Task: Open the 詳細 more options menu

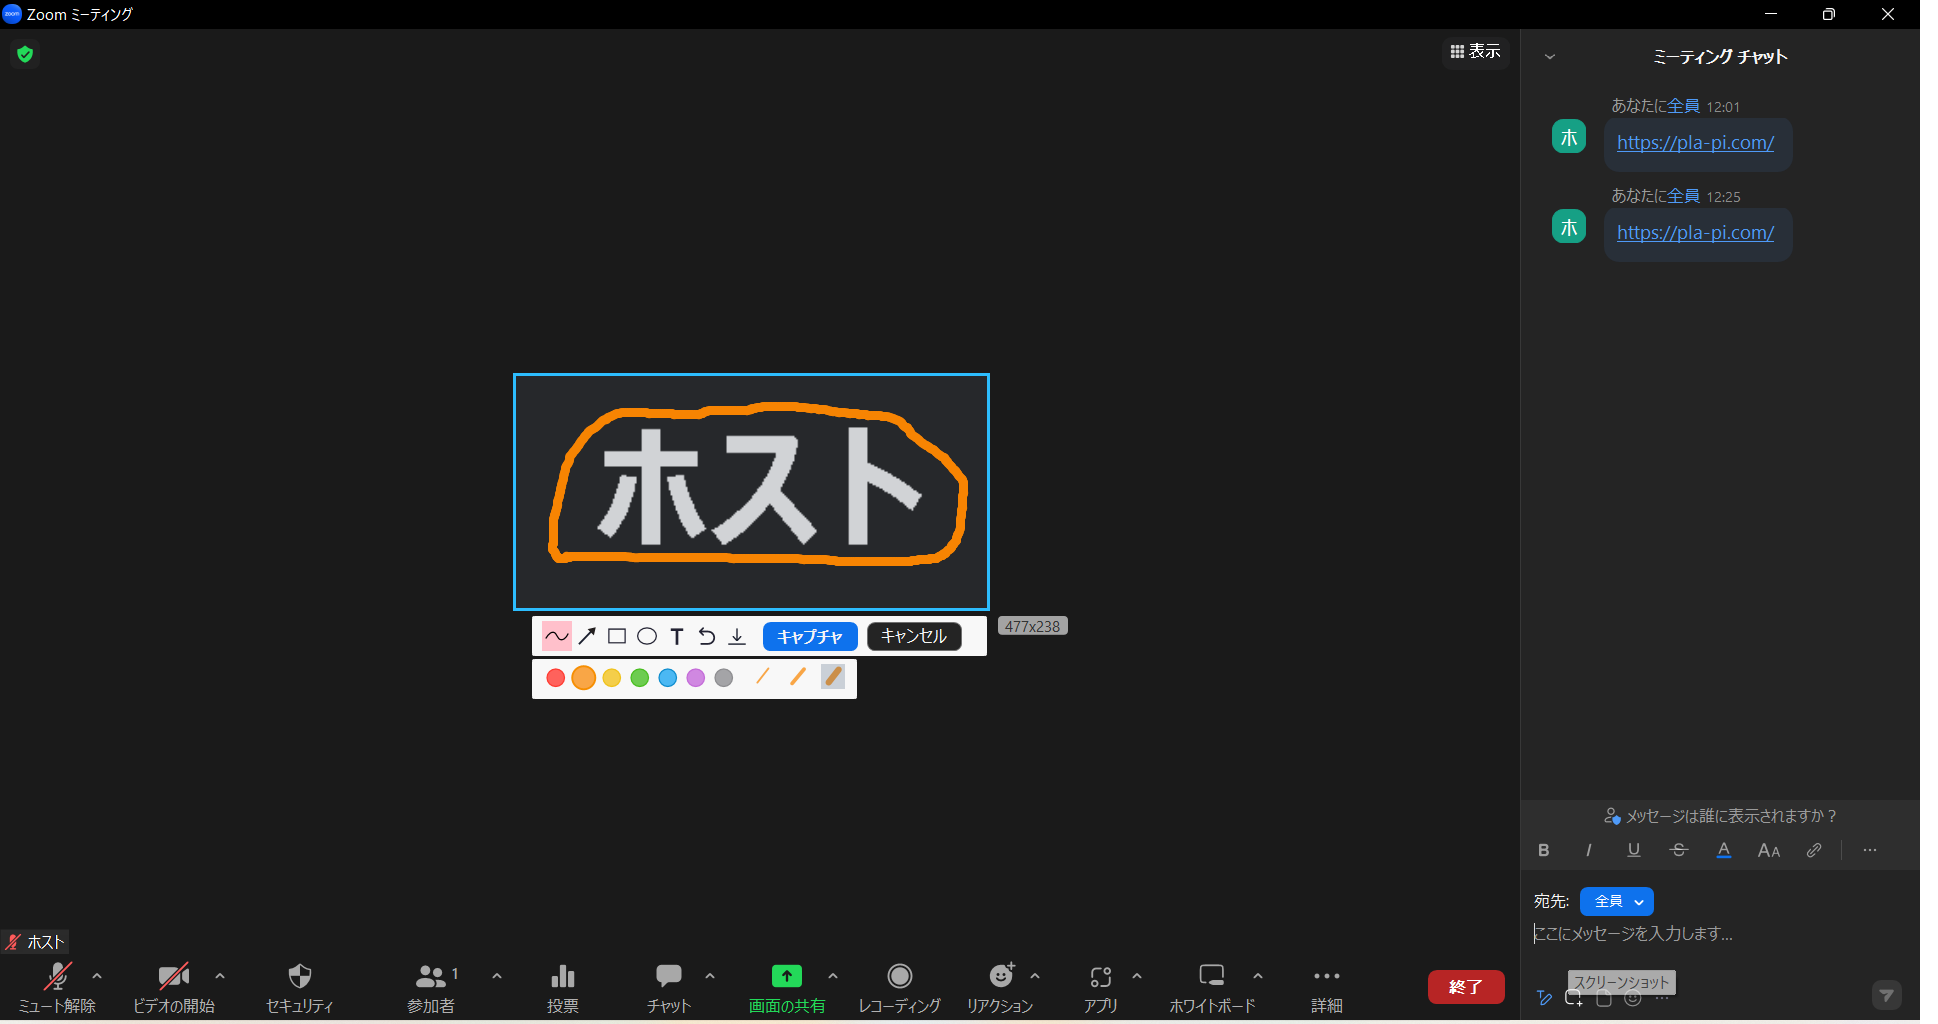Action: tap(1326, 987)
